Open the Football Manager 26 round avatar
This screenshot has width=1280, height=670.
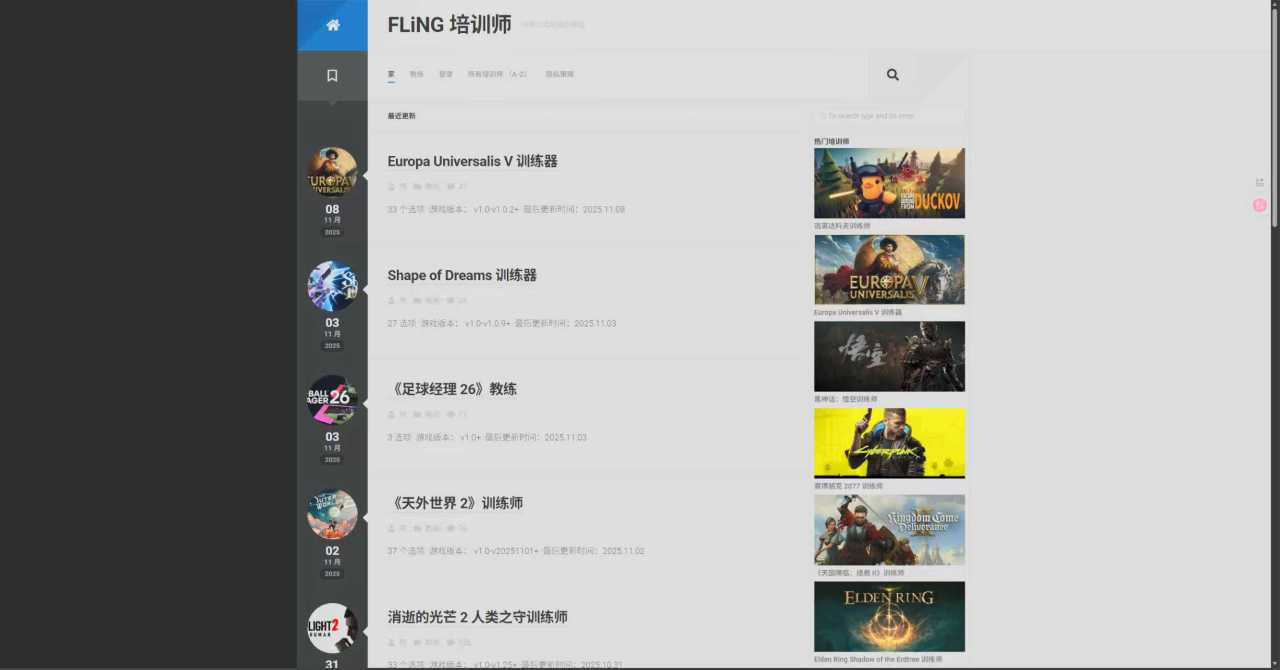point(332,400)
